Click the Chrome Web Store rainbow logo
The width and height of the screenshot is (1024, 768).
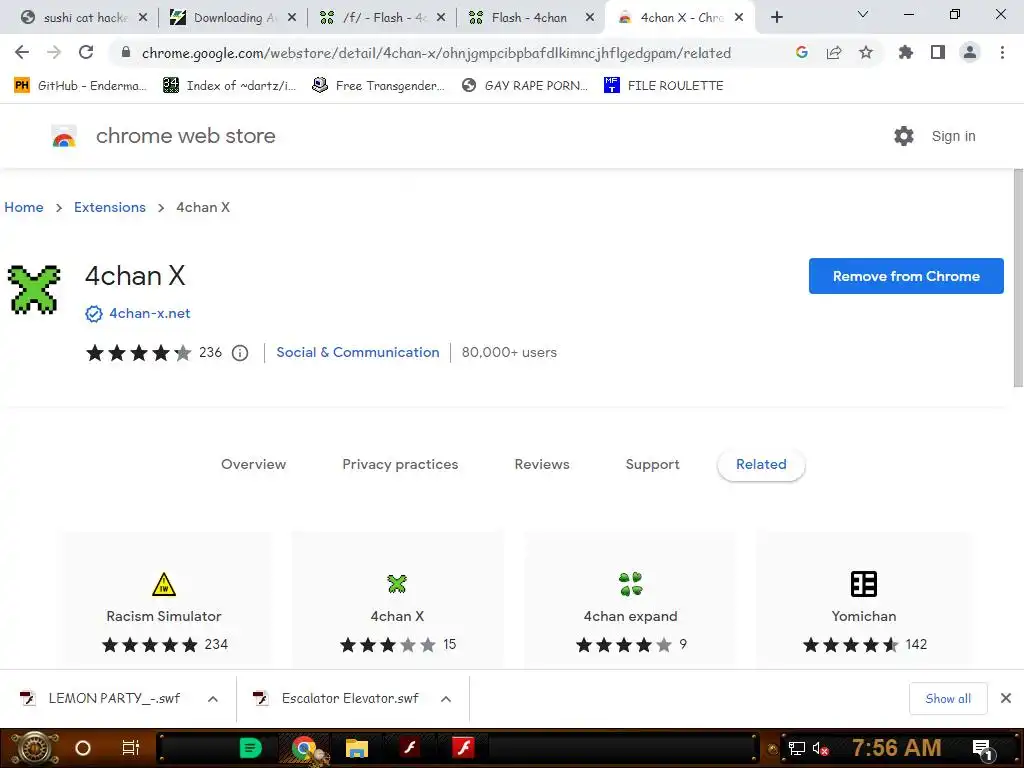click(64, 136)
